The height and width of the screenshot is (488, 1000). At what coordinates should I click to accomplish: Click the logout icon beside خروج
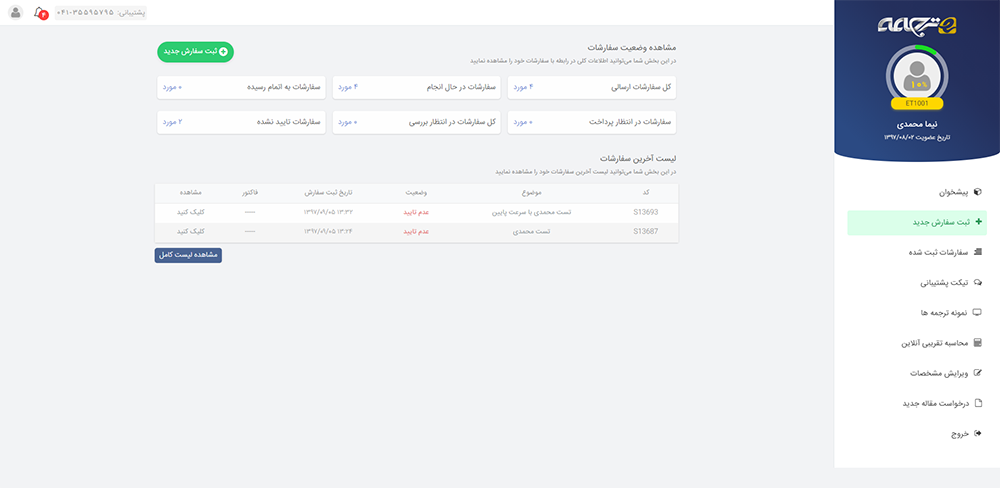[978, 433]
